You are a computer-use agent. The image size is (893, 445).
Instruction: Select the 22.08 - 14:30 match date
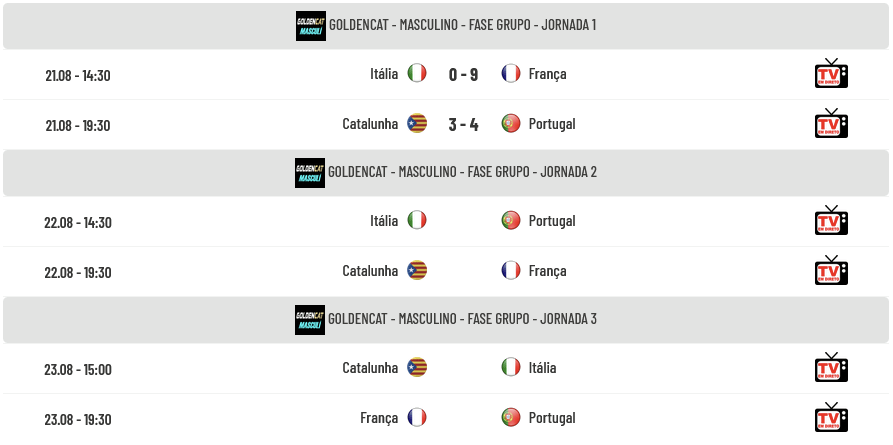pos(78,222)
